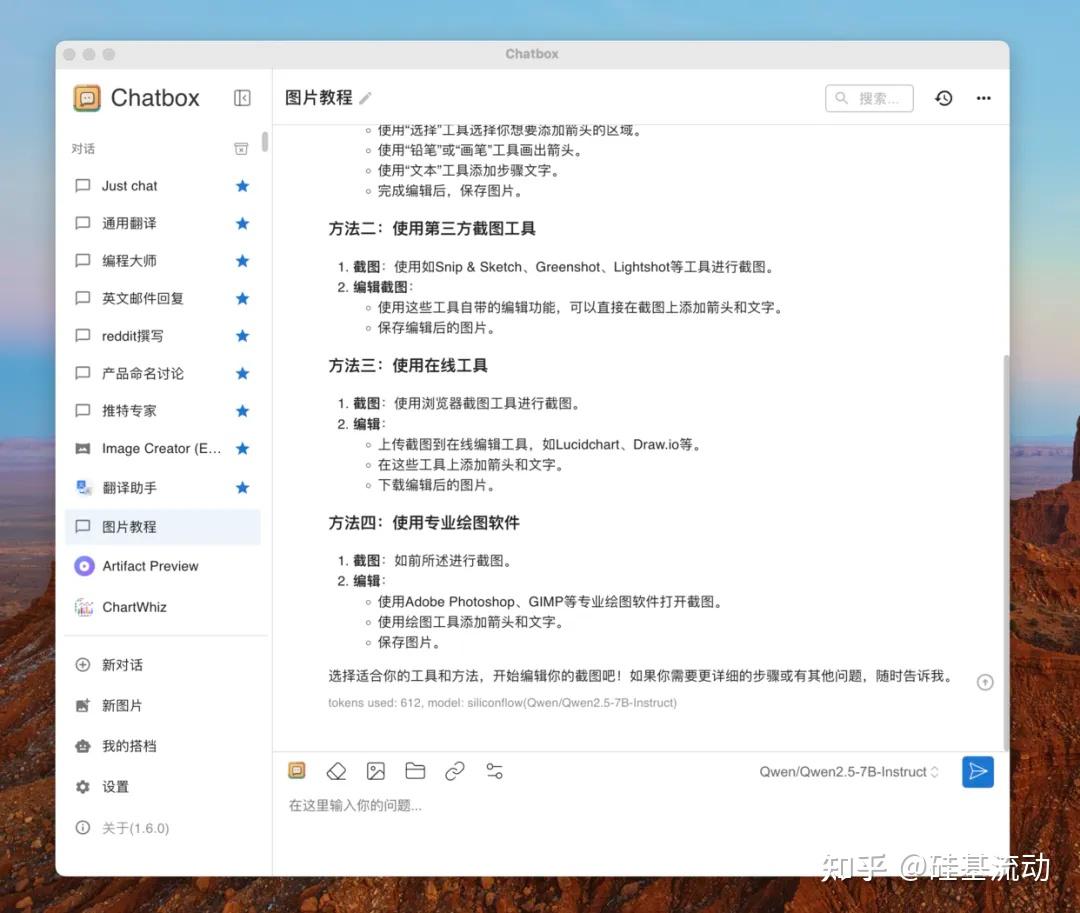Click the message input field to type
This screenshot has height=913, width=1080.
[500, 805]
